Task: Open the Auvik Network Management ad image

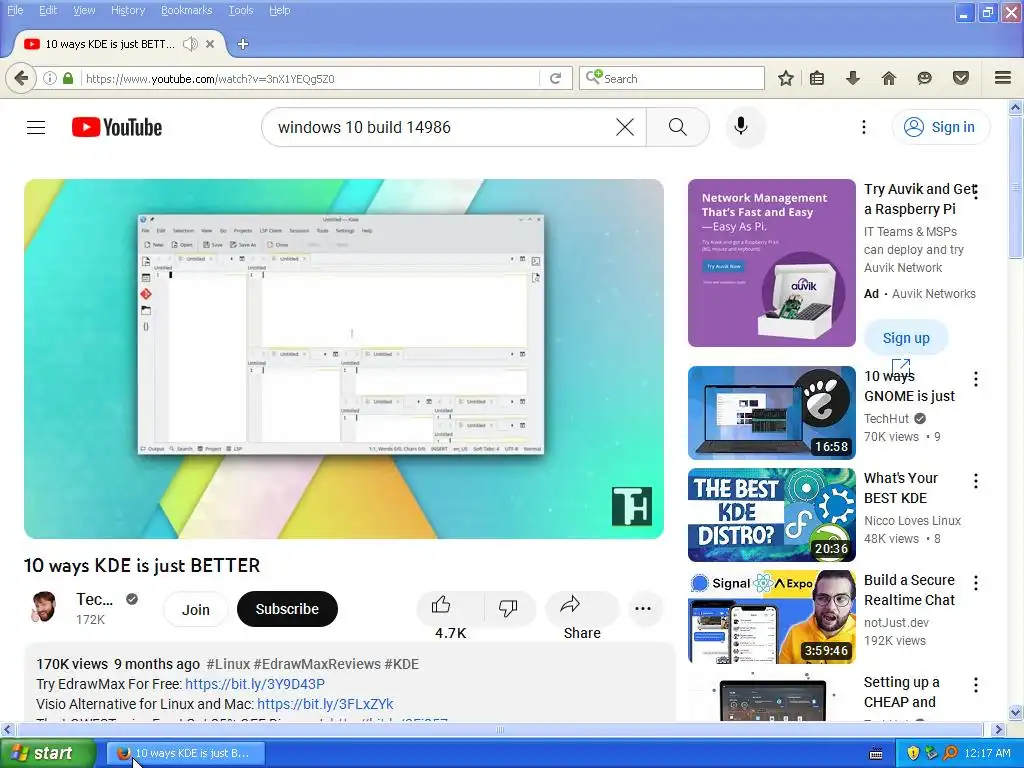Action: (x=771, y=263)
